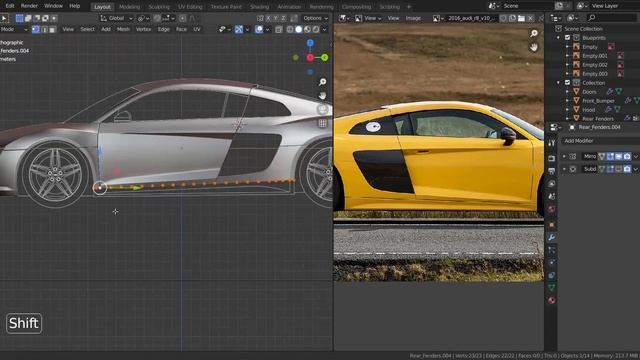
Task: Open the Output properties tab
Action: pyautogui.click(x=551, y=171)
